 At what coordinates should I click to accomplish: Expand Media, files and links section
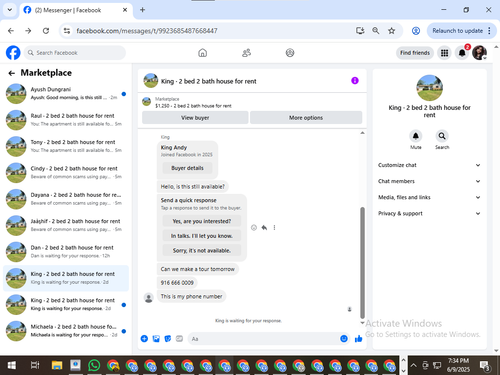tap(429, 197)
